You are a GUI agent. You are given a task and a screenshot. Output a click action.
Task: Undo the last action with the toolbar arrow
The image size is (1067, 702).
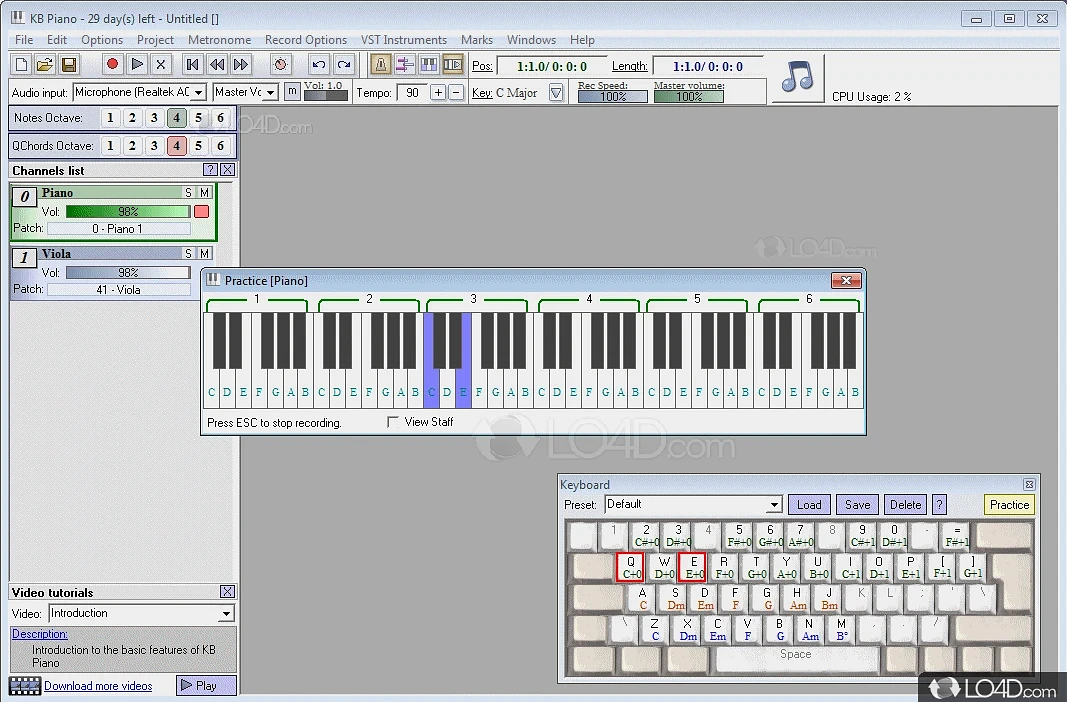click(x=319, y=65)
